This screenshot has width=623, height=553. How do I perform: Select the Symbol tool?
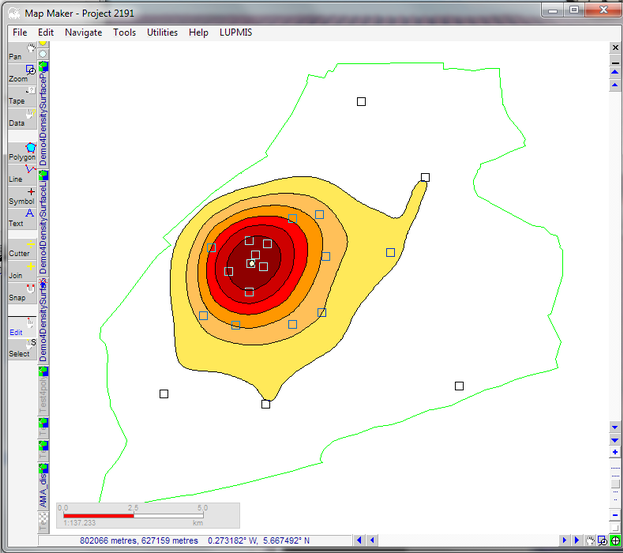[x=22, y=195]
